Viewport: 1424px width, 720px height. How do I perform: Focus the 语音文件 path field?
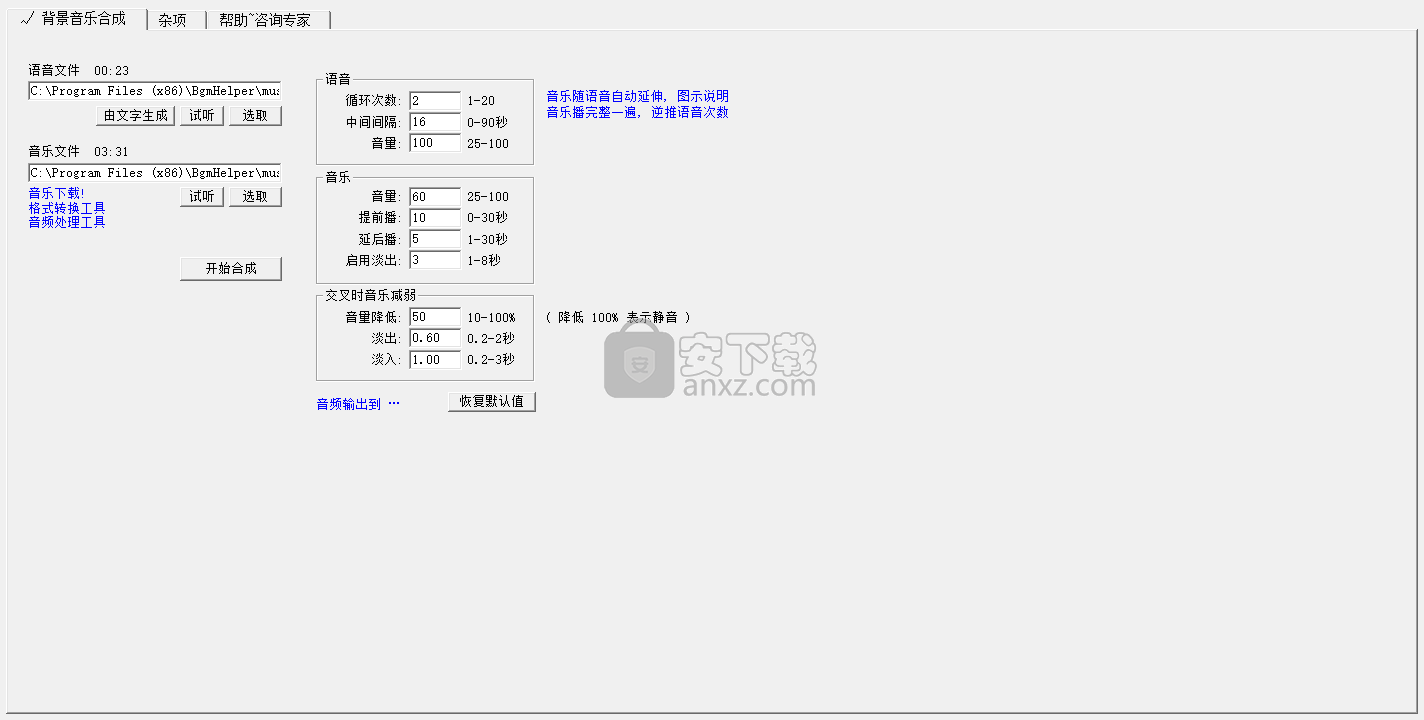point(155,91)
